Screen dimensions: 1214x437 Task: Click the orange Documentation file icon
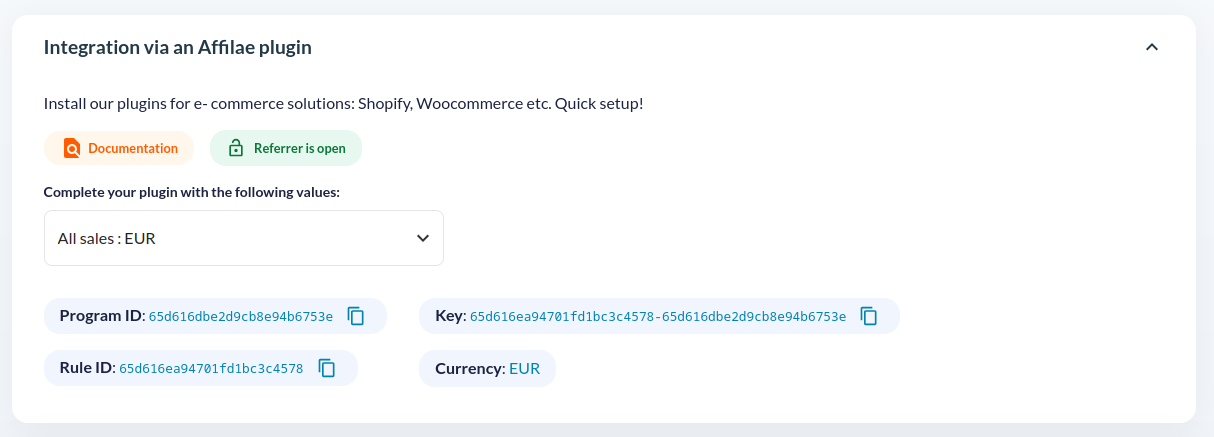pos(72,148)
